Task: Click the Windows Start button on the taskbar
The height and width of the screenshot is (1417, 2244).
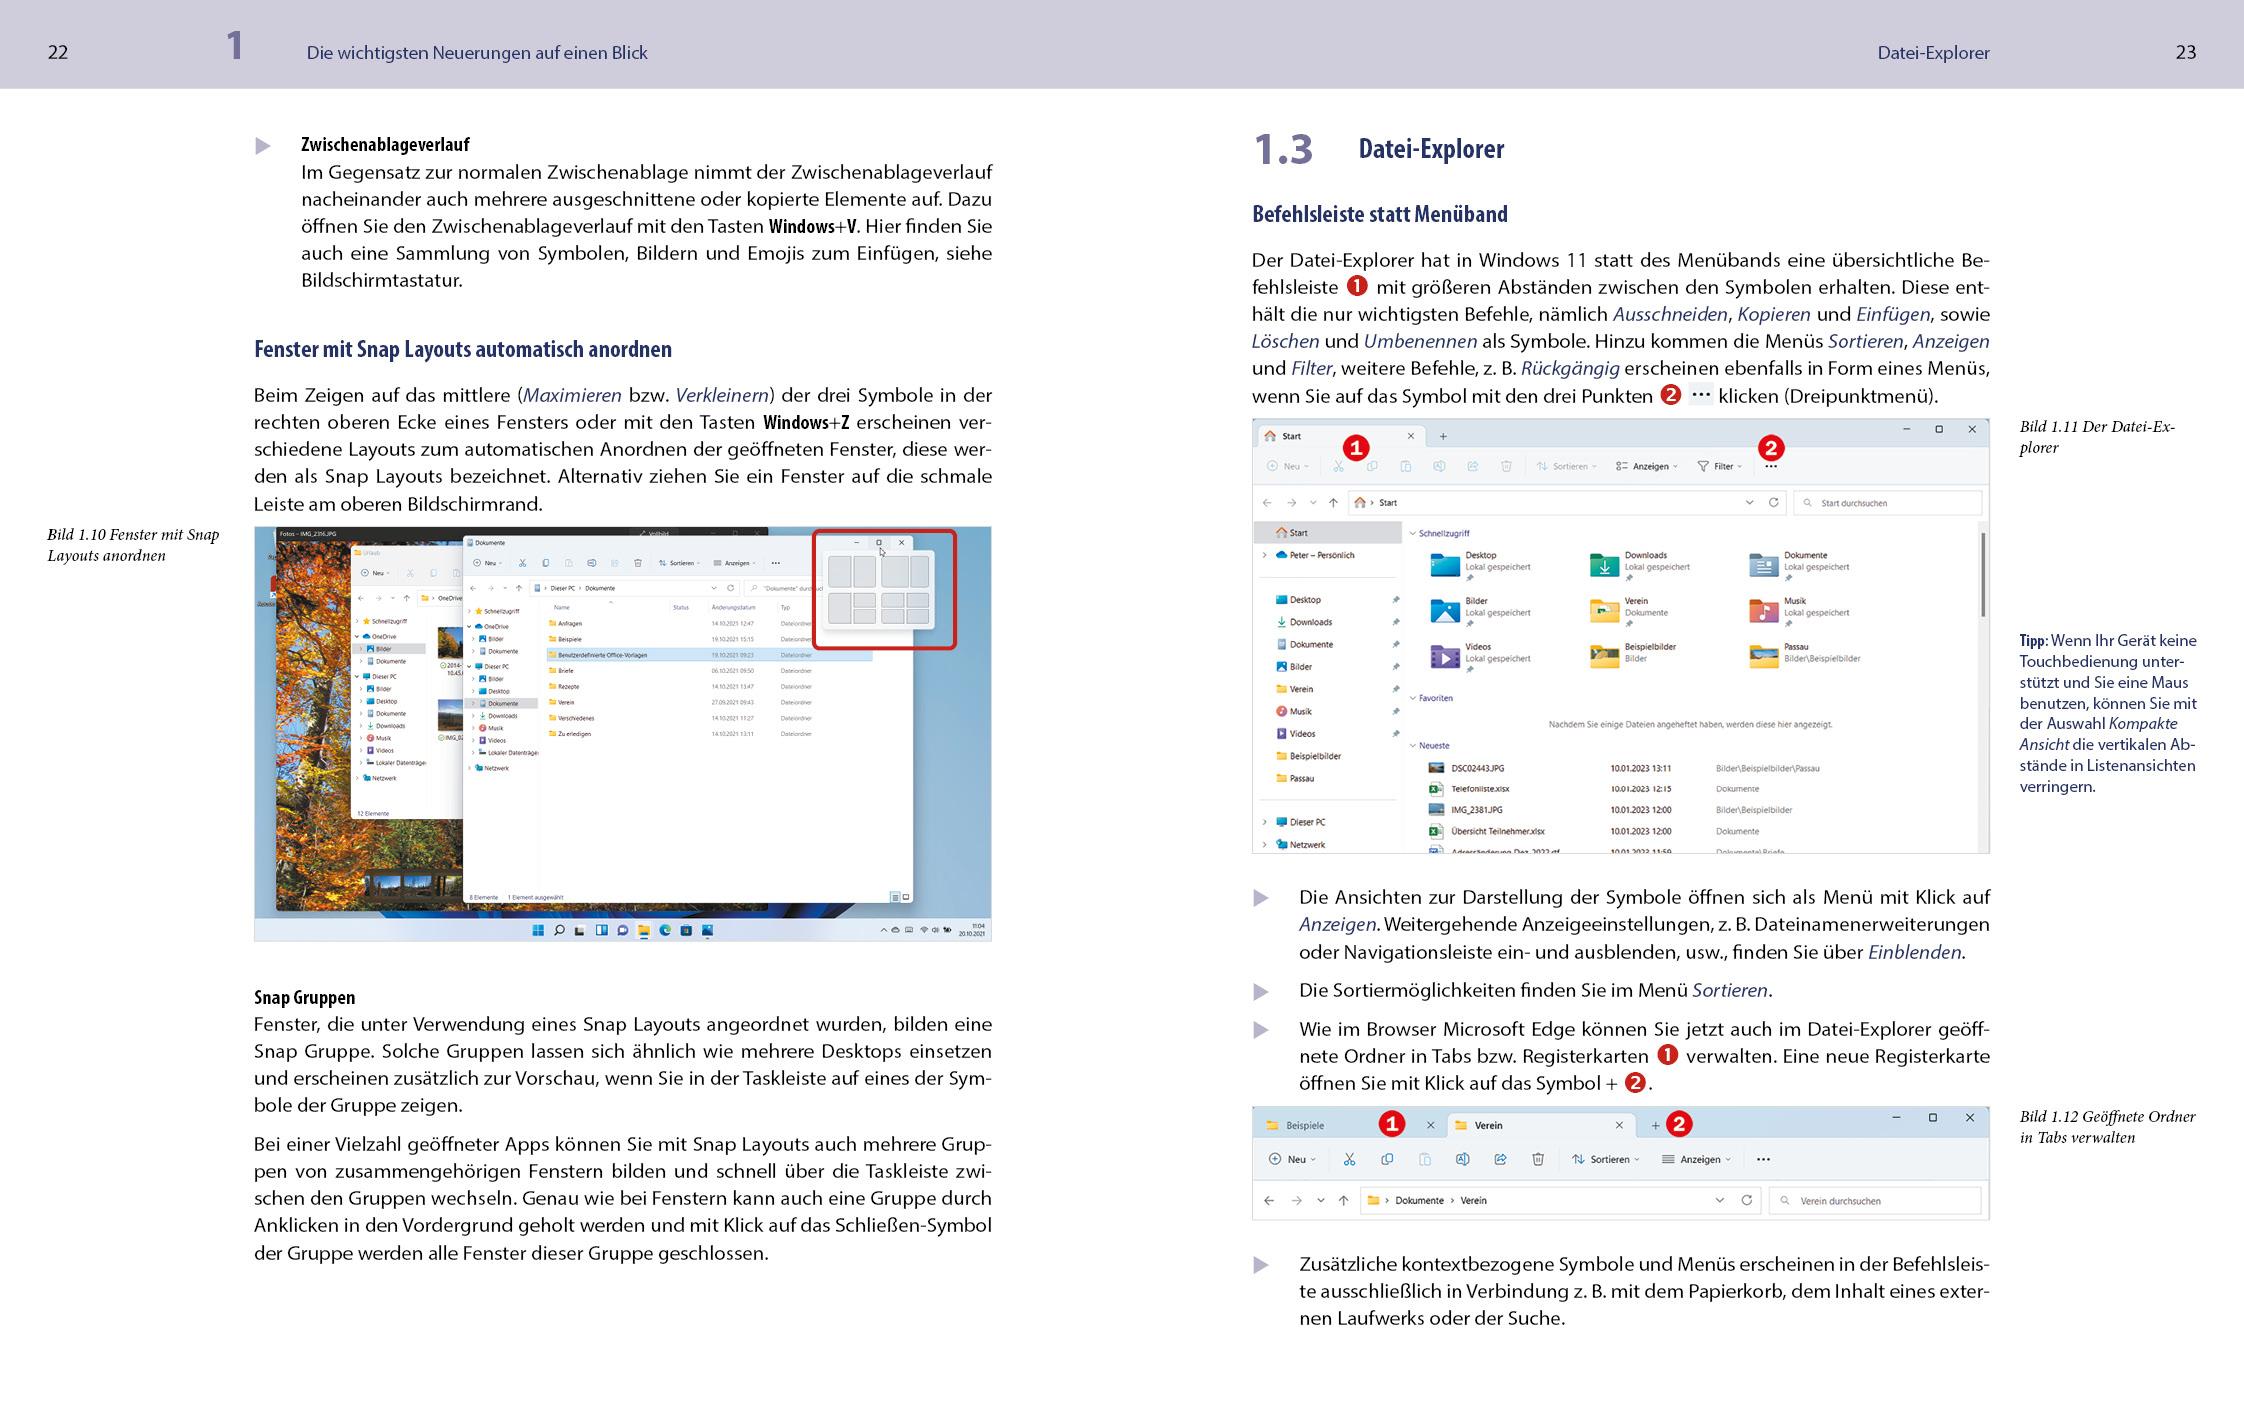Action: tap(538, 930)
